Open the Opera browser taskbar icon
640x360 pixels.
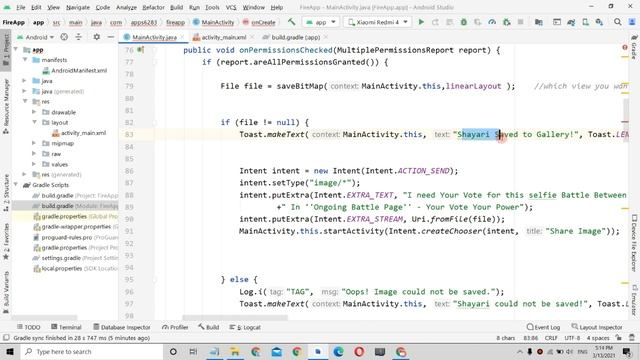359,351
